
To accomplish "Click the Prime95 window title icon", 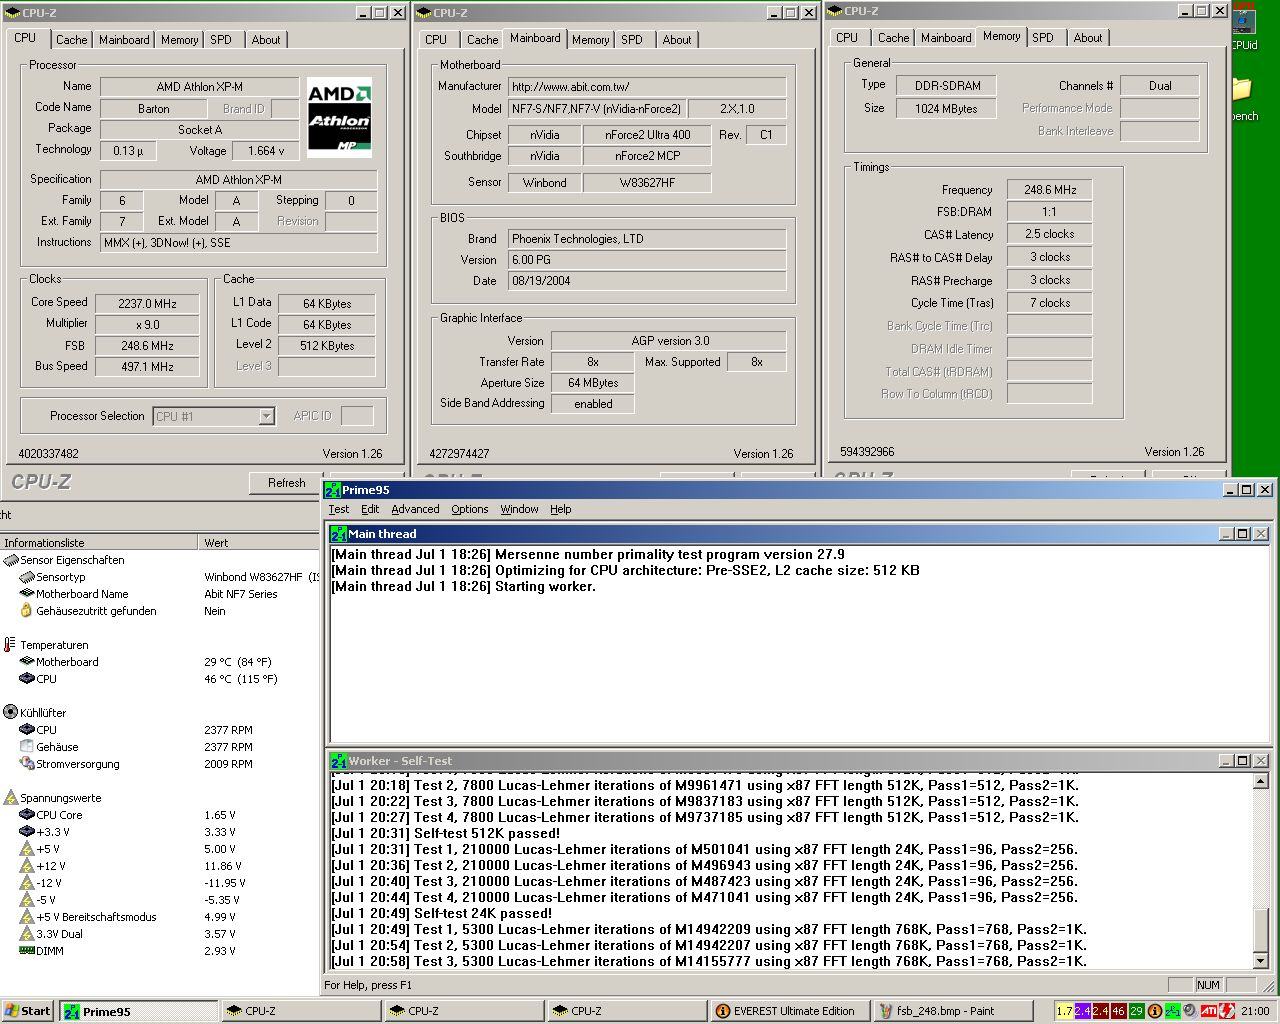I will click(x=333, y=490).
